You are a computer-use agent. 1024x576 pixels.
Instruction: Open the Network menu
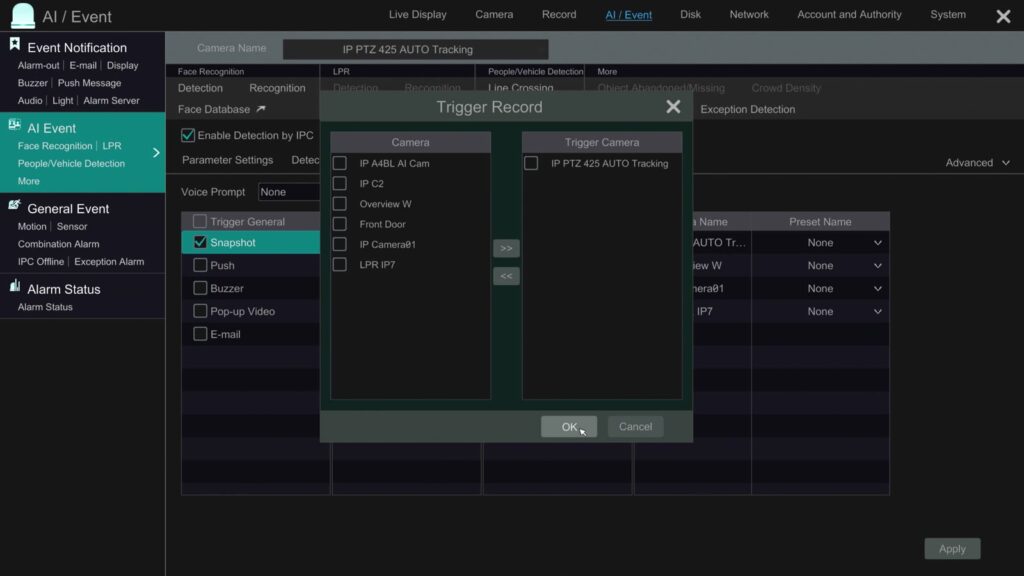749,14
